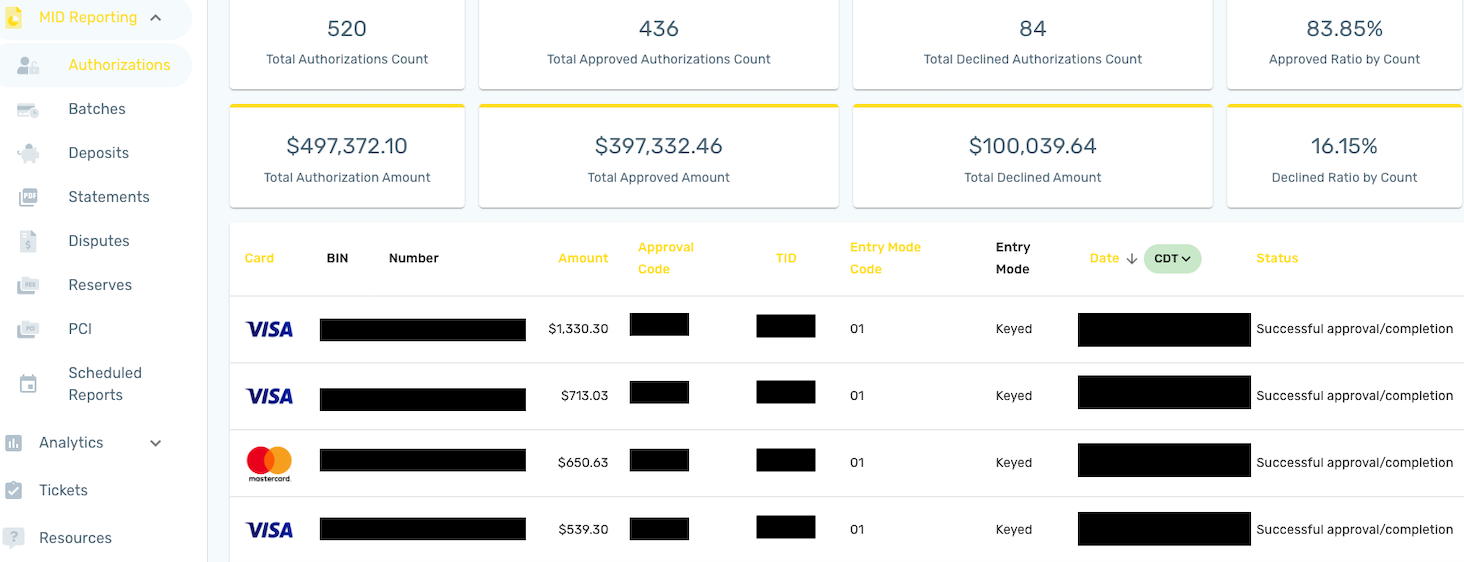Screen dimensions: 1464x562
Task: Click the Approved Ratio by Count card
Action: point(1345,43)
